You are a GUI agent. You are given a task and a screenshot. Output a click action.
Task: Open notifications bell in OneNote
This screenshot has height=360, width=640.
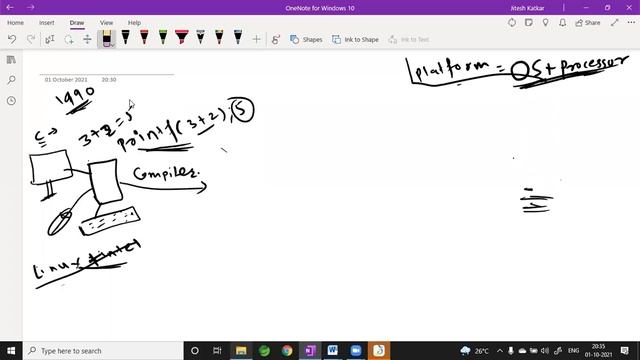tap(562, 23)
